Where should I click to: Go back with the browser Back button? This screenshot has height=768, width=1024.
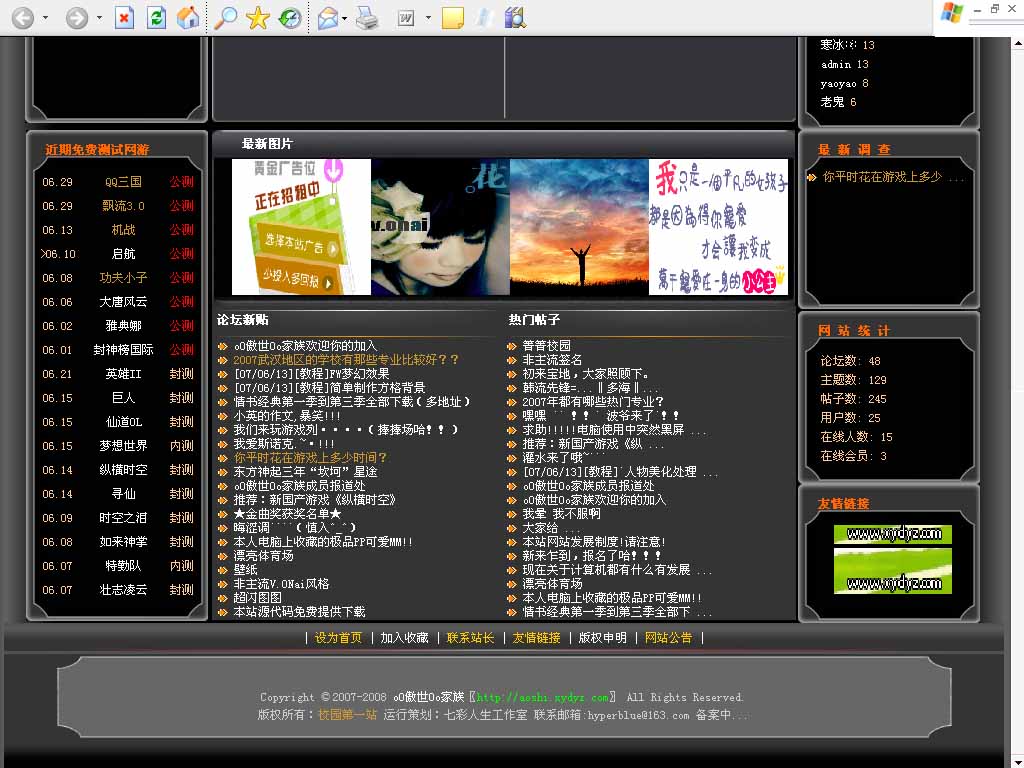(23, 18)
